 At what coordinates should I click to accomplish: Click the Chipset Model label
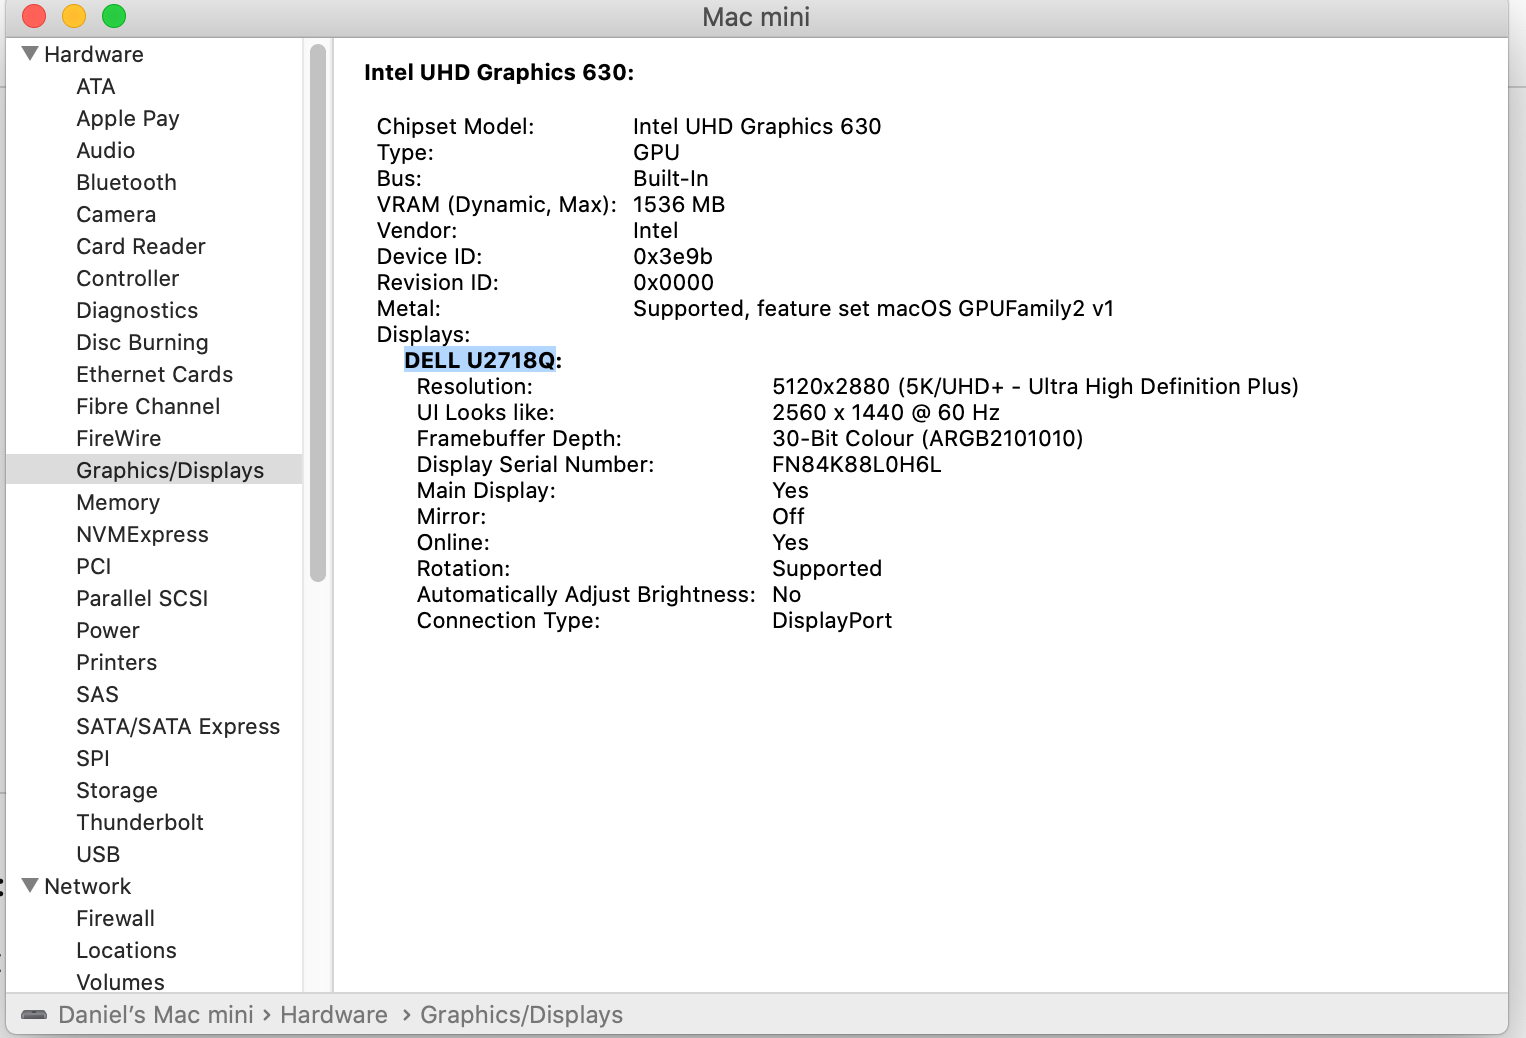[x=456, y=126]
